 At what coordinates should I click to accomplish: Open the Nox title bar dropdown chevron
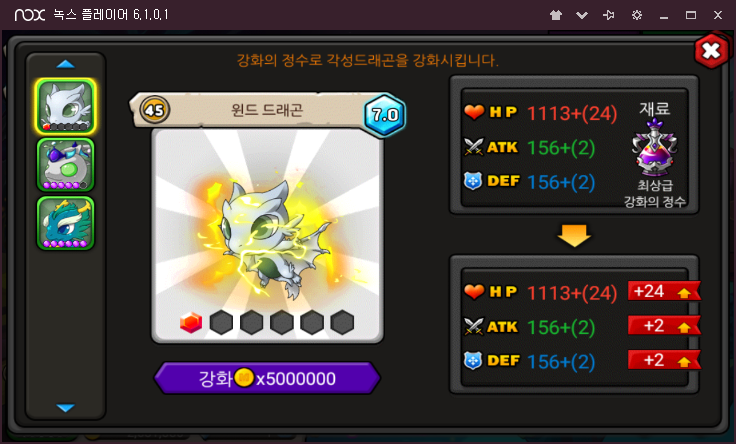pyautogui.click(x=582, y=15)
